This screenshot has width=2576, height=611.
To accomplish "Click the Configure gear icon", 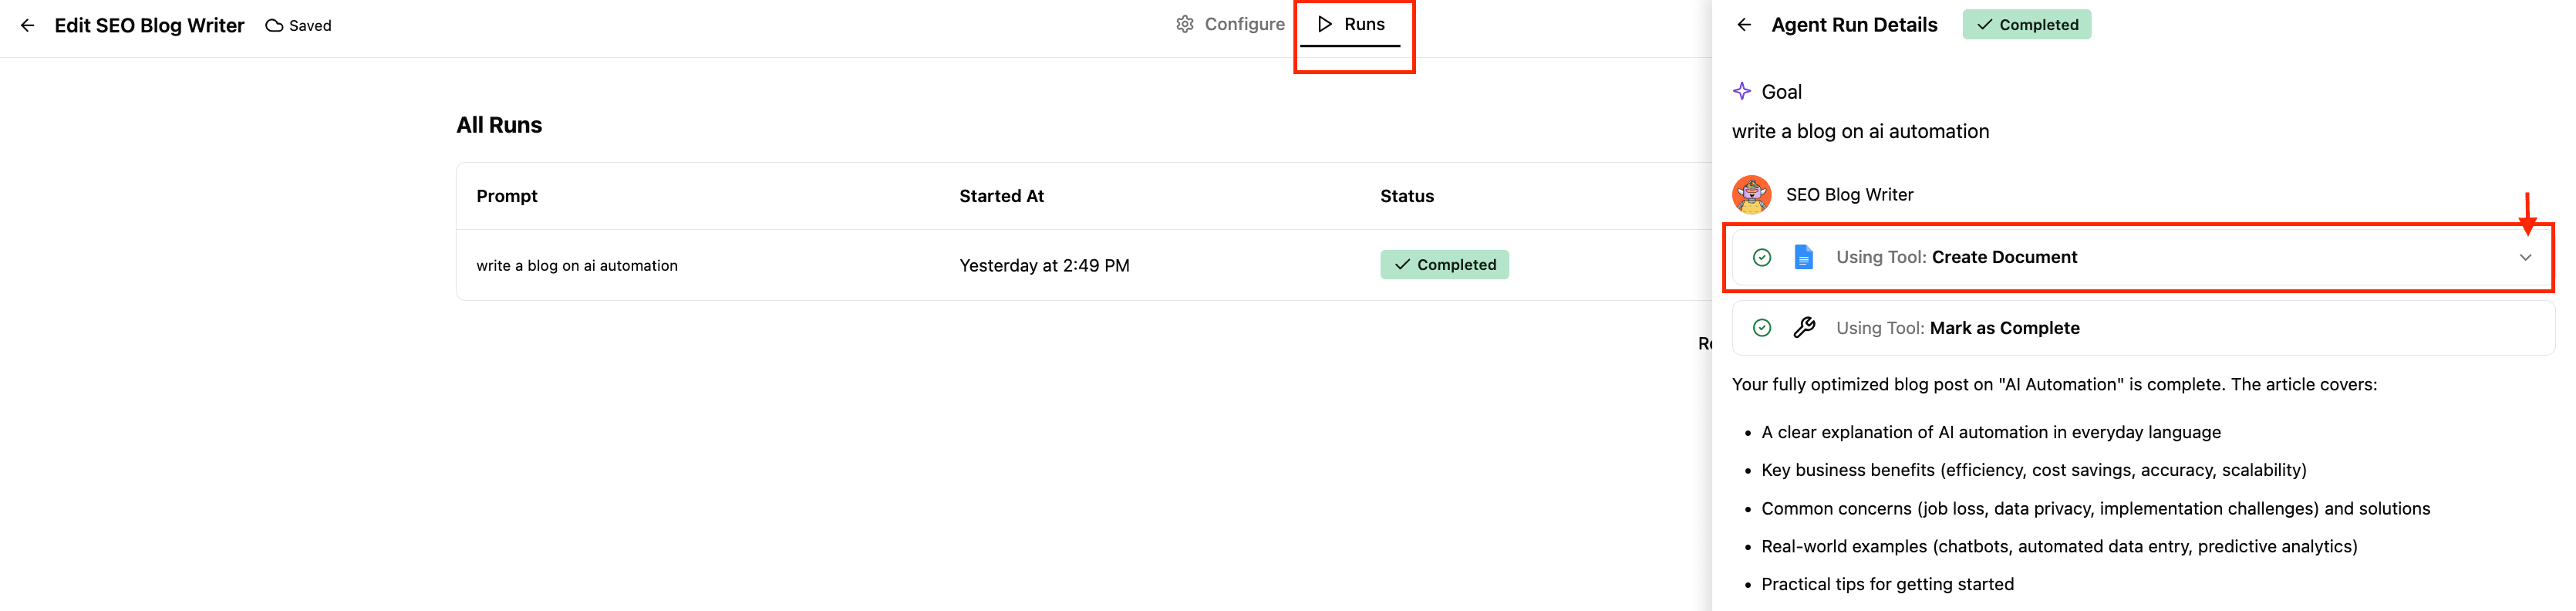I will click(x=1184, y=24).
